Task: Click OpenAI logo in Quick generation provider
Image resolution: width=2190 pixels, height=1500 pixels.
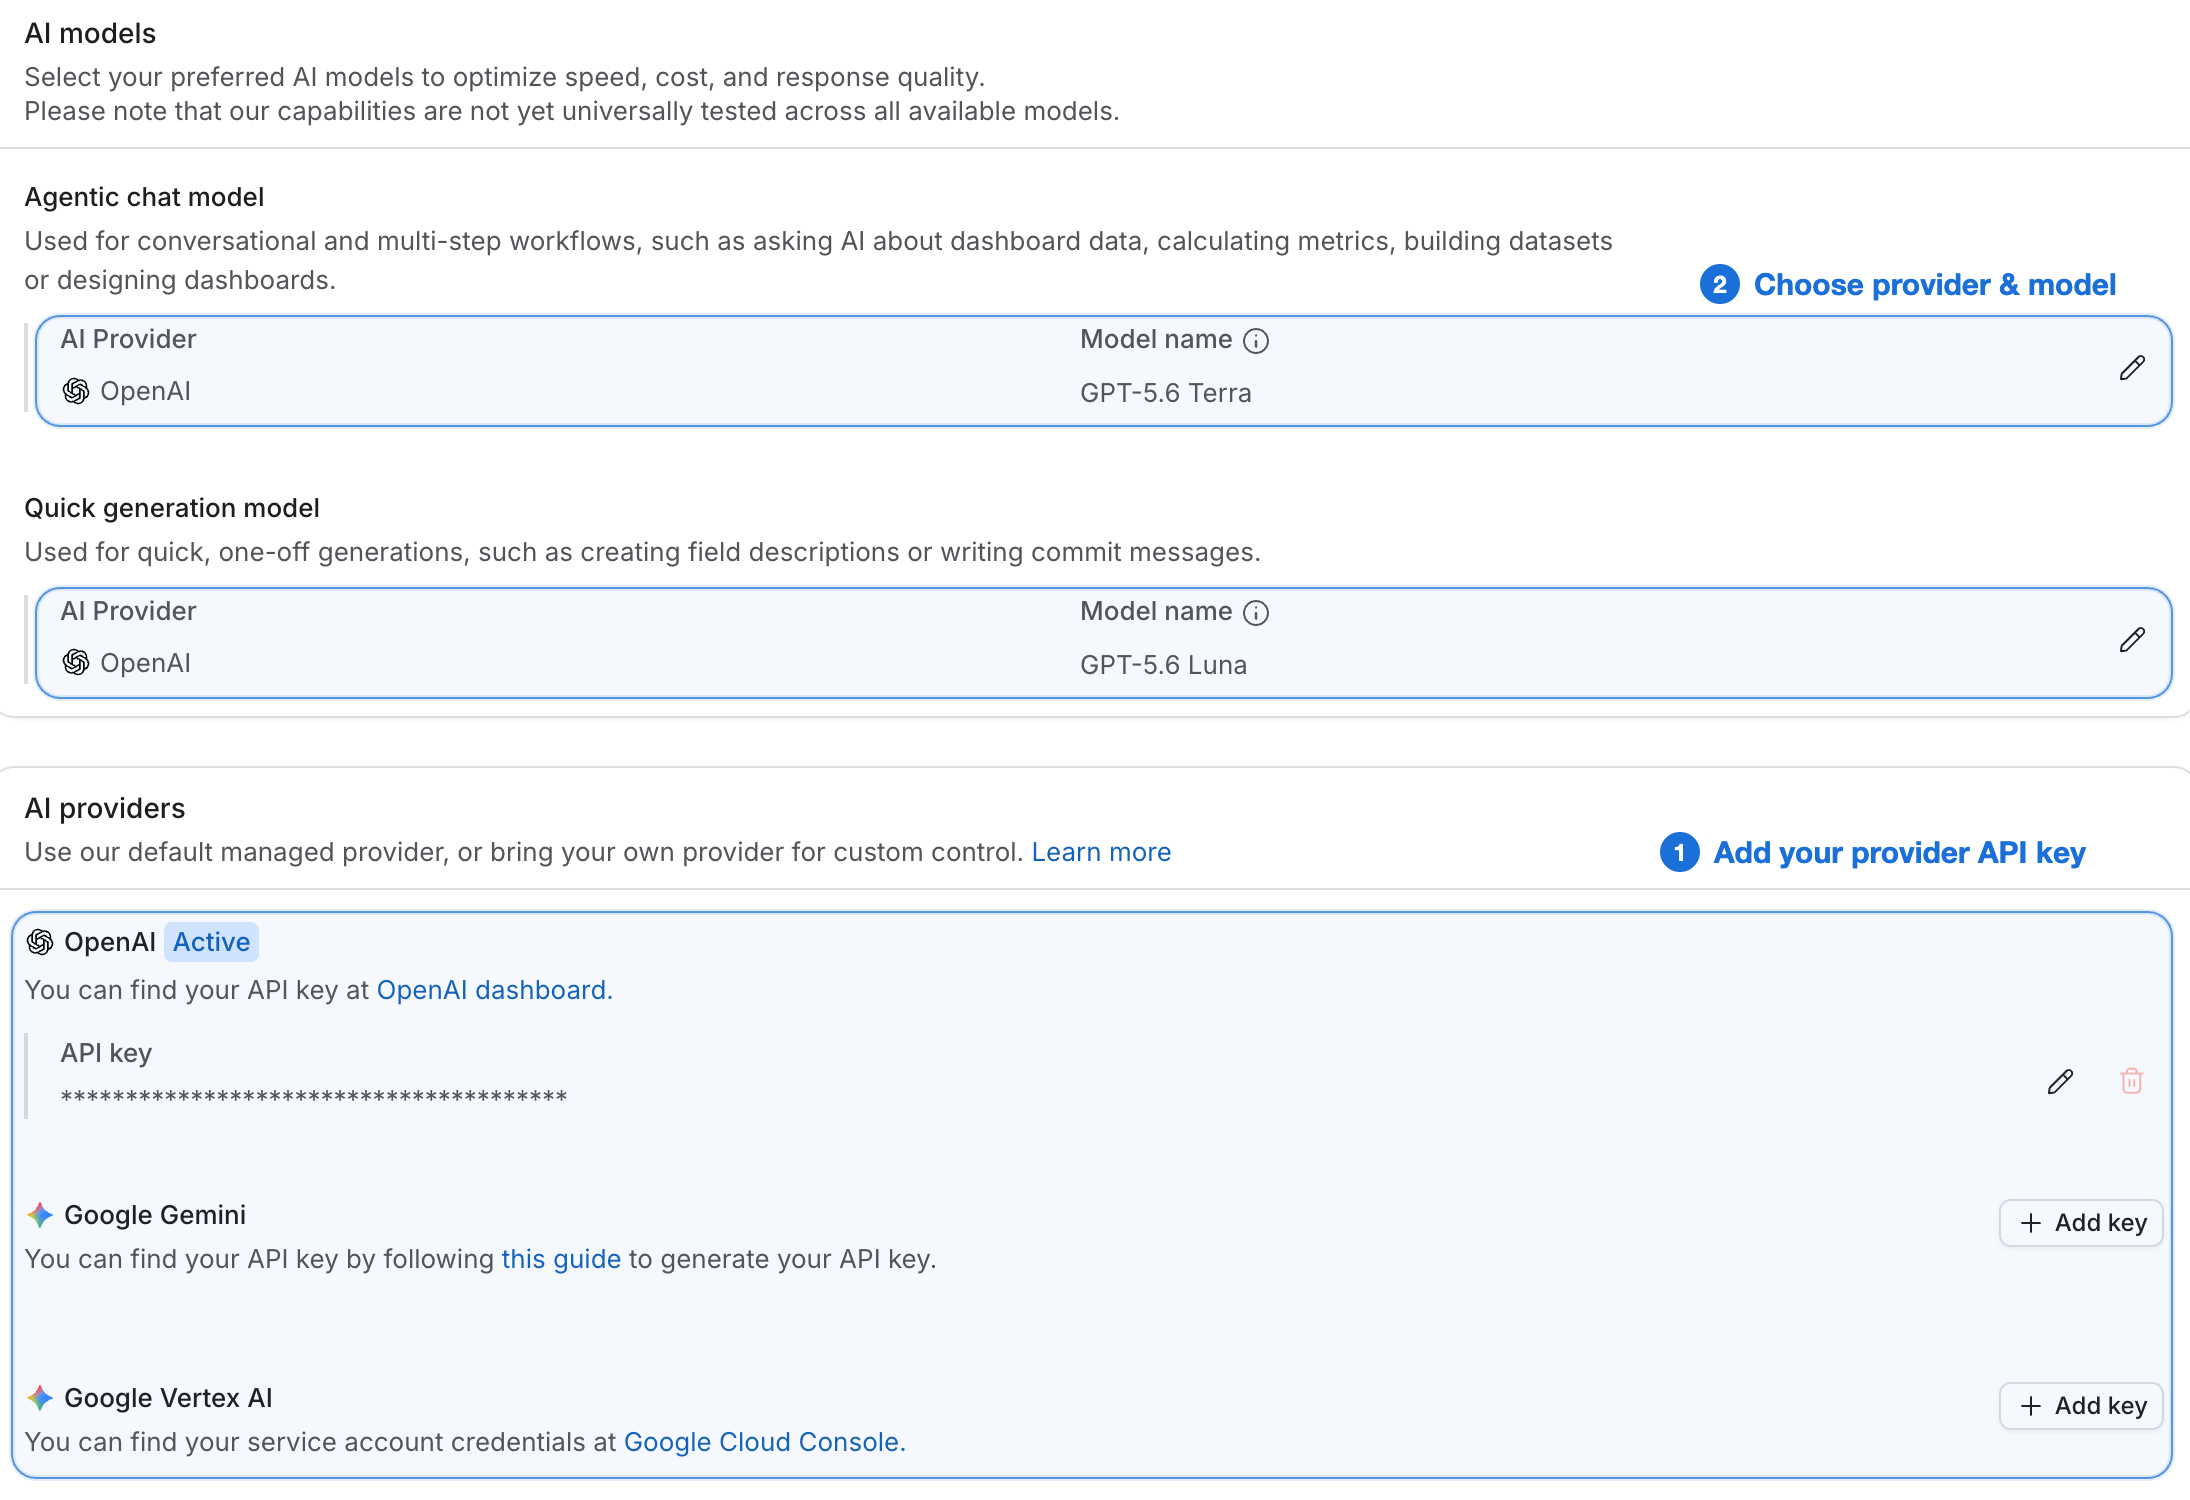Action: pyautogui.click(x=76, y=662)
